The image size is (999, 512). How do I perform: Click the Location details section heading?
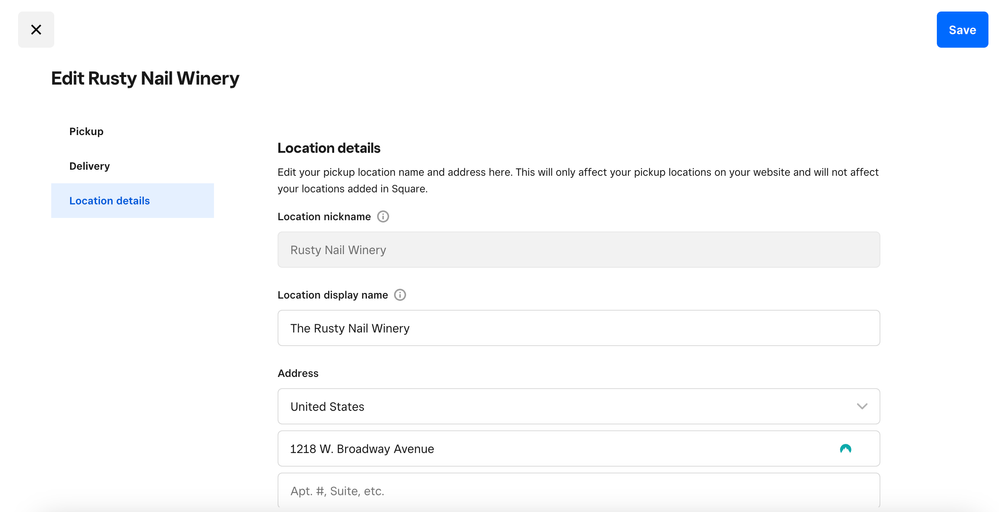(329, 148)
